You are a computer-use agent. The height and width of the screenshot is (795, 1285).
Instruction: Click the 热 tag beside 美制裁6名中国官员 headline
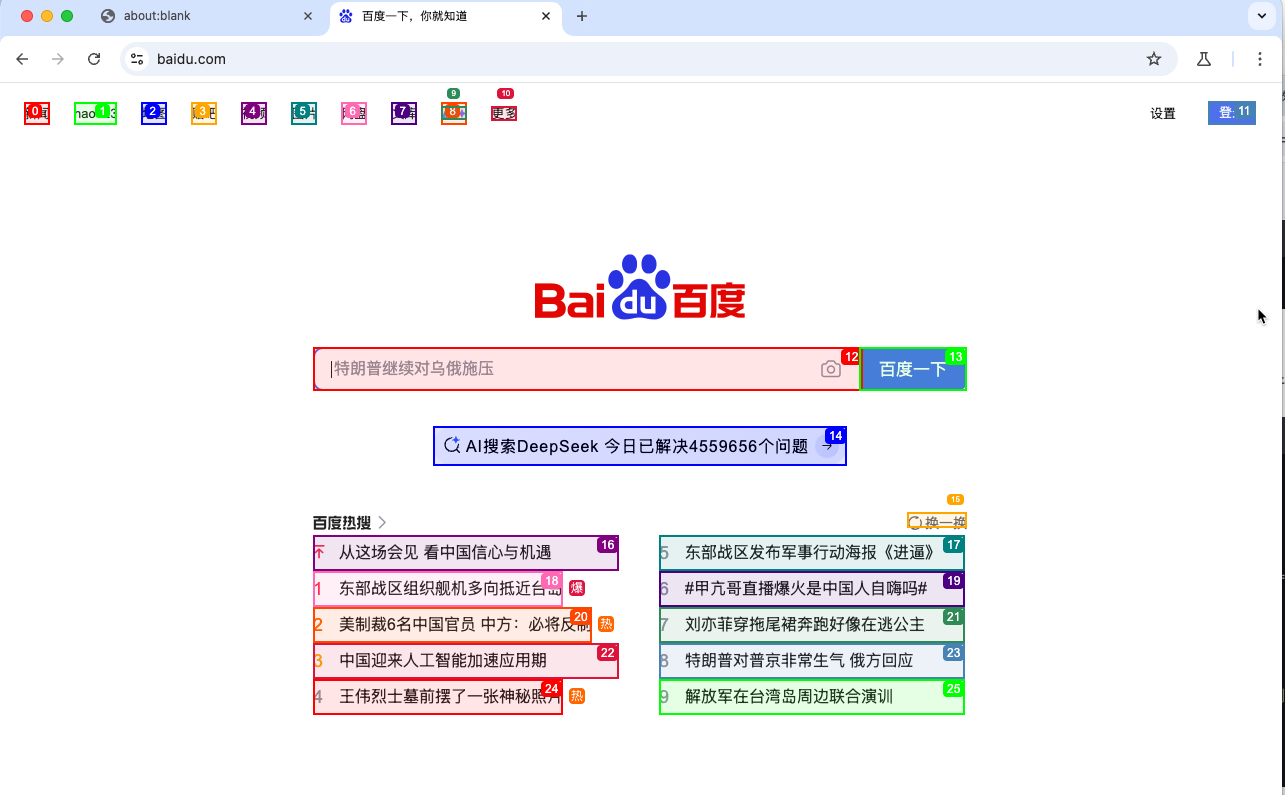pos(606,624)
